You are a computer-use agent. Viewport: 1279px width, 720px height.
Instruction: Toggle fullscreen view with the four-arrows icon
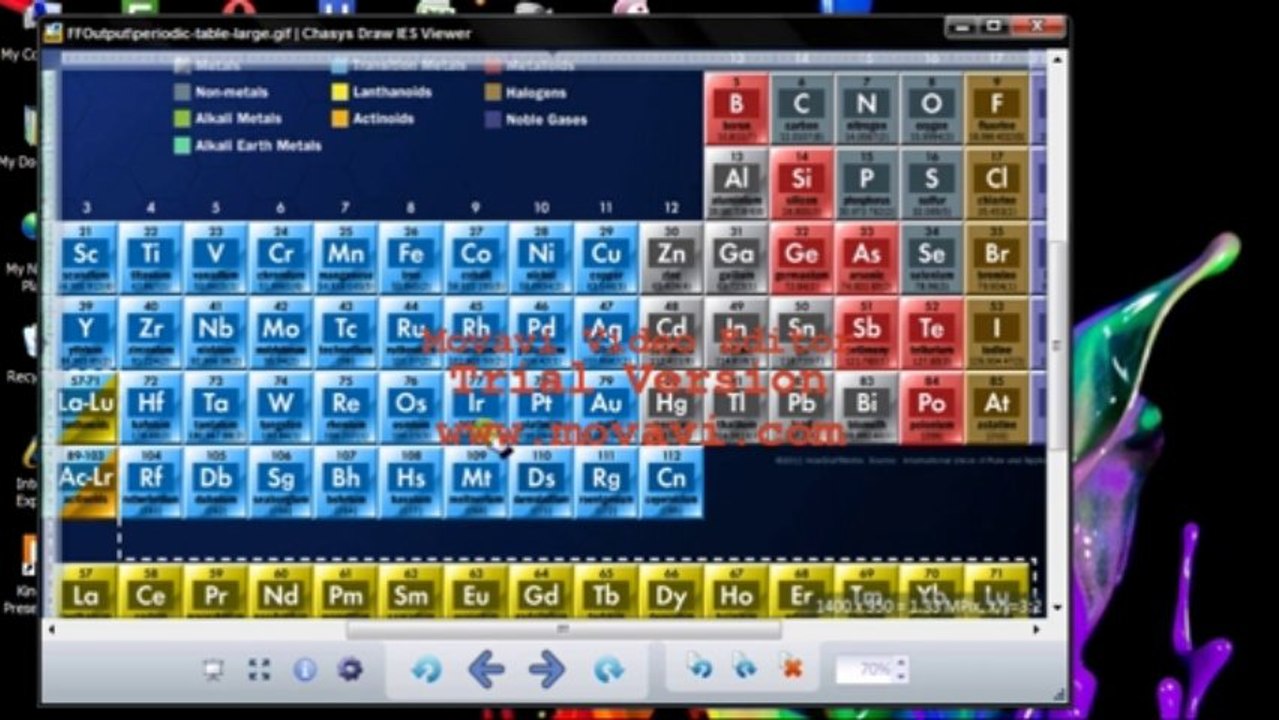(x=259, y=670)
